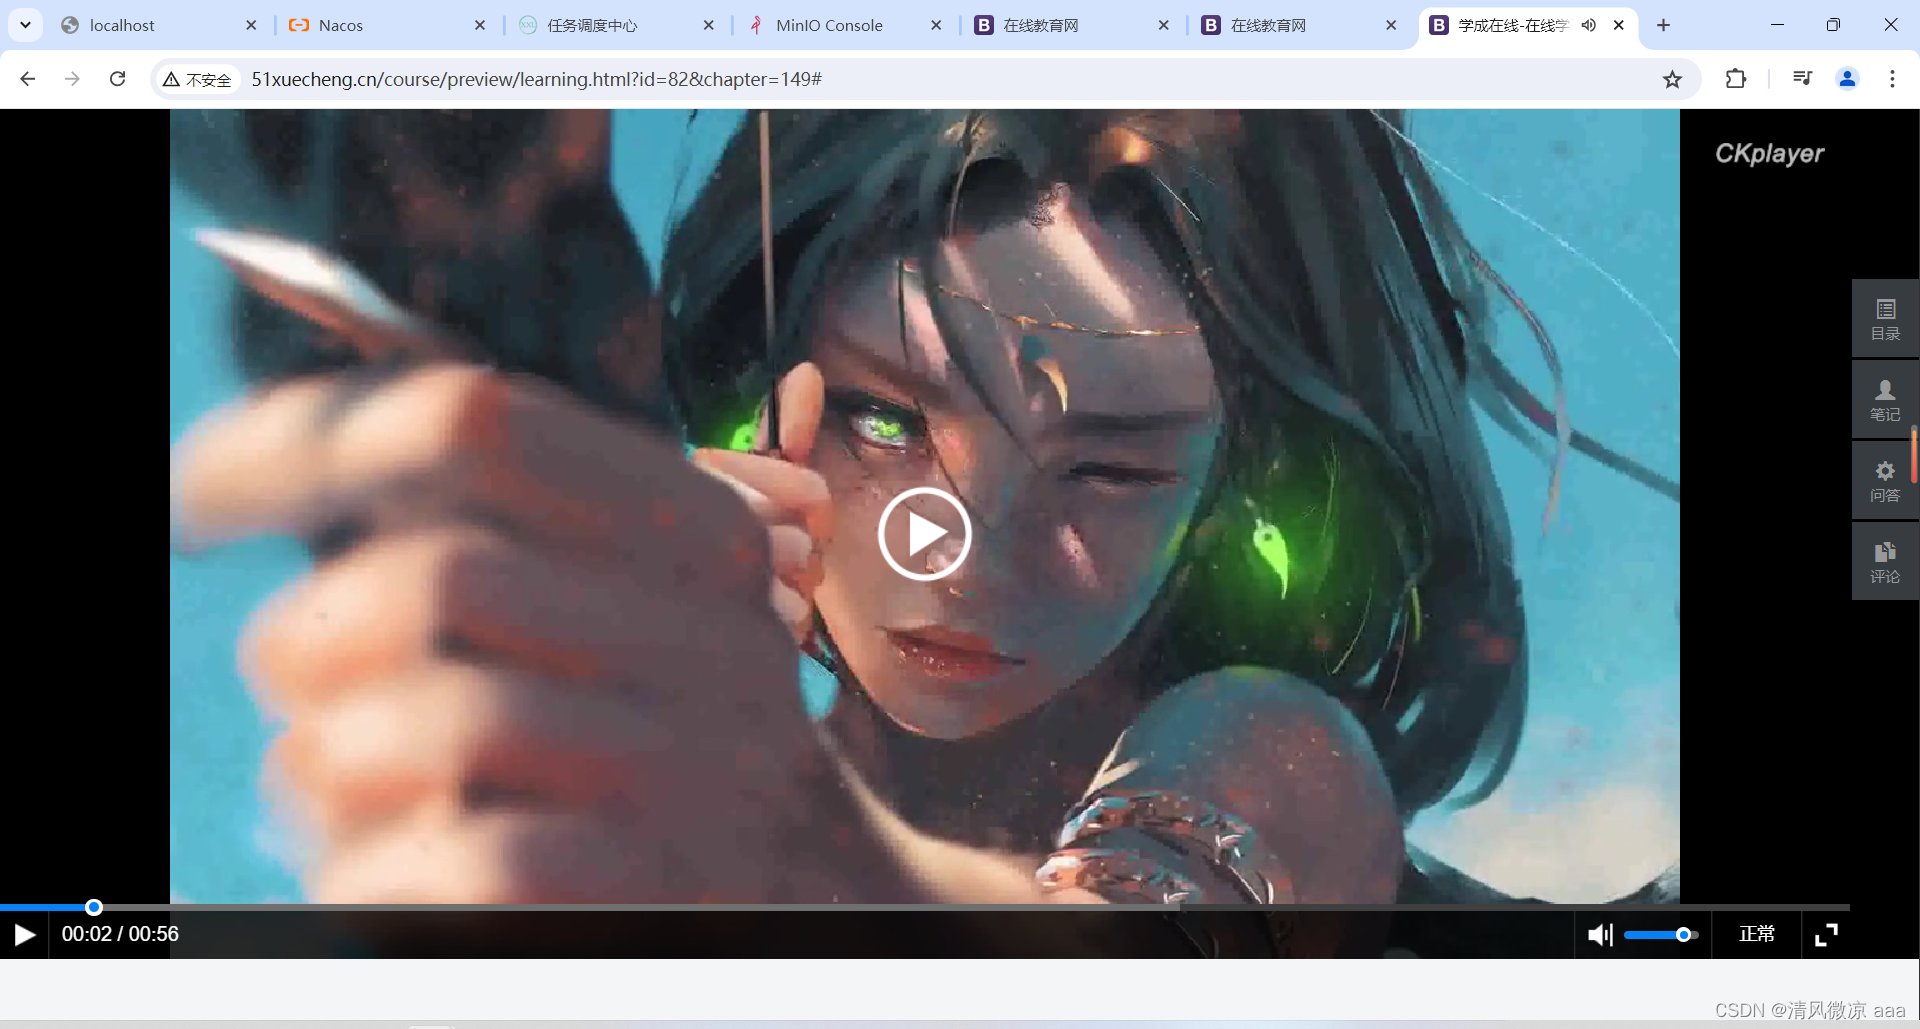Adjust the volume slider handle
This screenshot has width=1920, height=1029.
tap(1683, 935)
